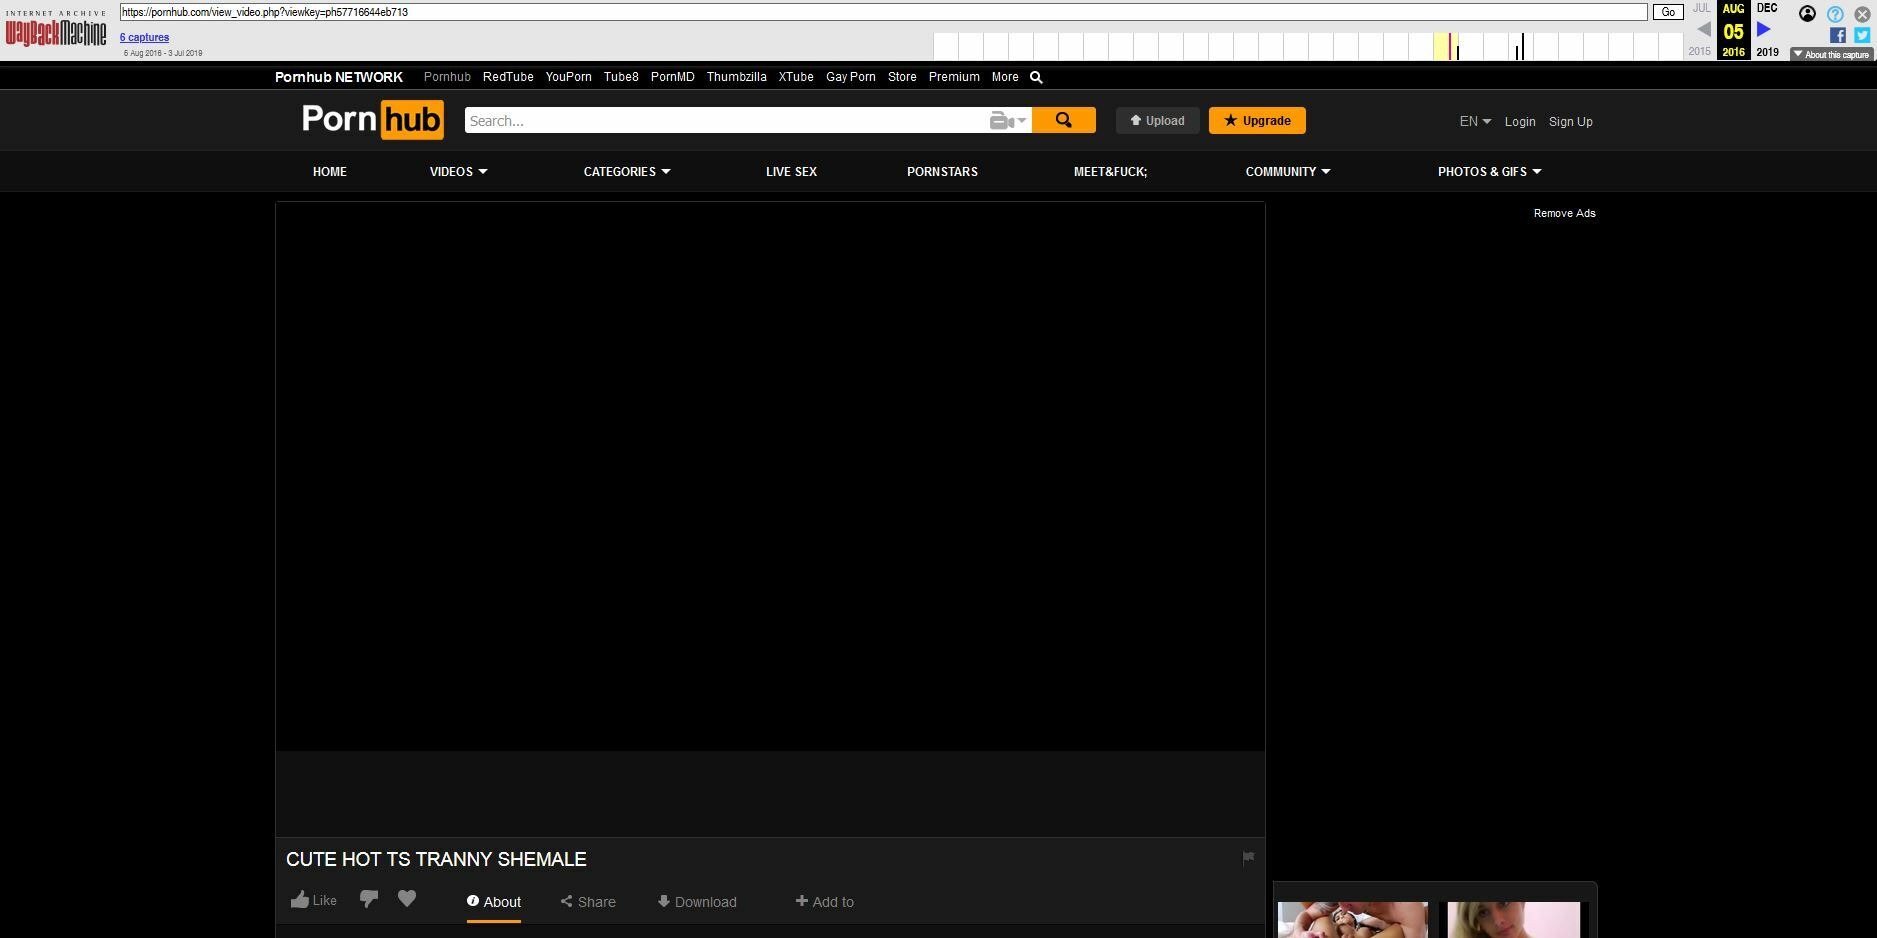This screenshot has width=1877, height=938.
Task: Expand the VIDEOS navigation dropdown
Action: 459,172
